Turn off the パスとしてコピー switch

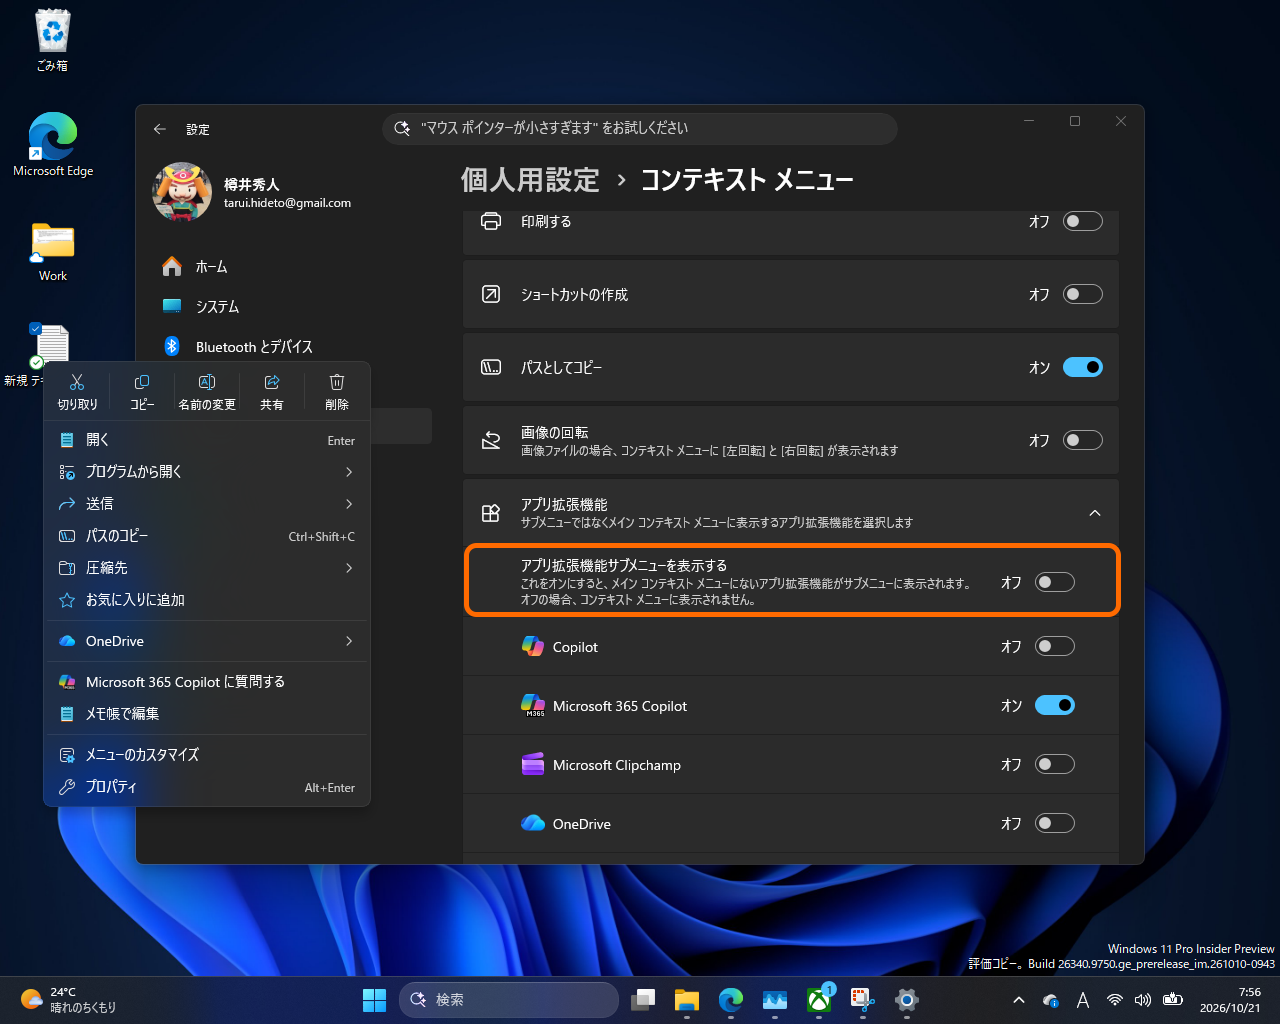[x=1082, y=367]
